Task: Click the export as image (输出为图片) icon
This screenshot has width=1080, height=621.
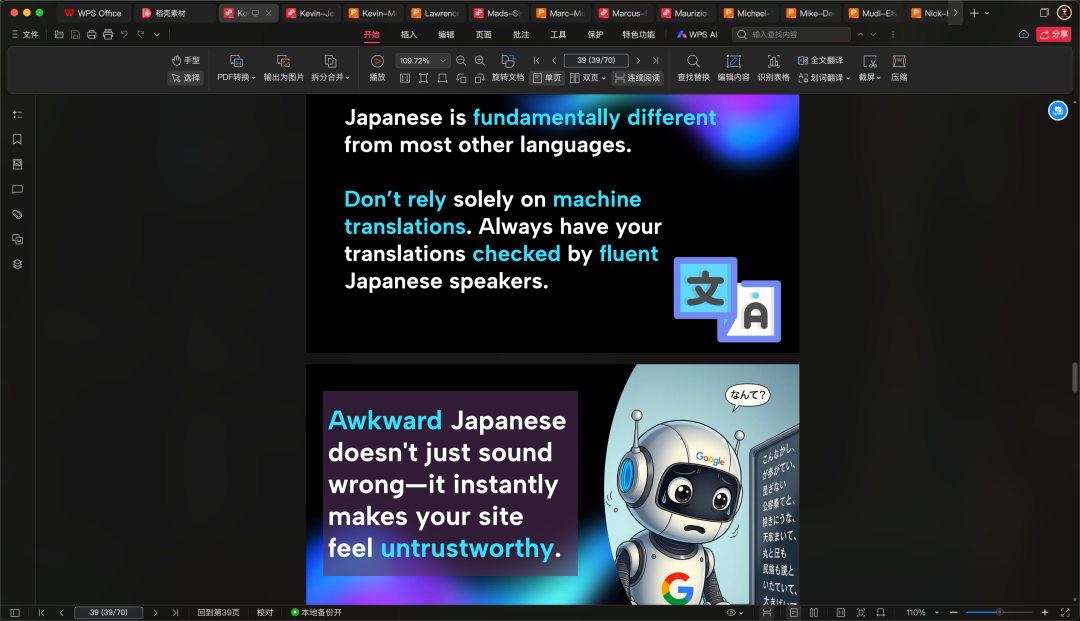Action: point(283,61)
